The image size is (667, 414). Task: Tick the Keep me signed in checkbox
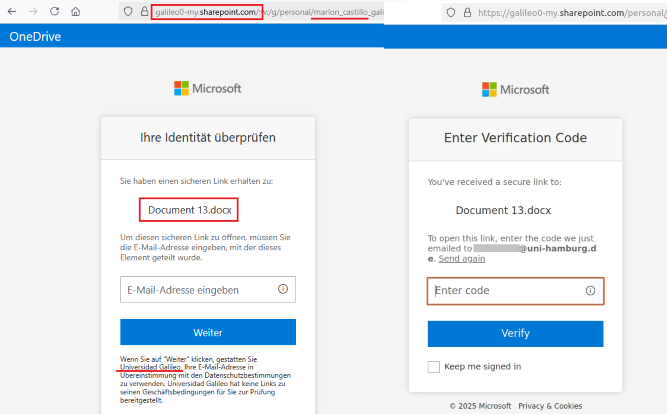pyautogui.click(x=433, y=367)
